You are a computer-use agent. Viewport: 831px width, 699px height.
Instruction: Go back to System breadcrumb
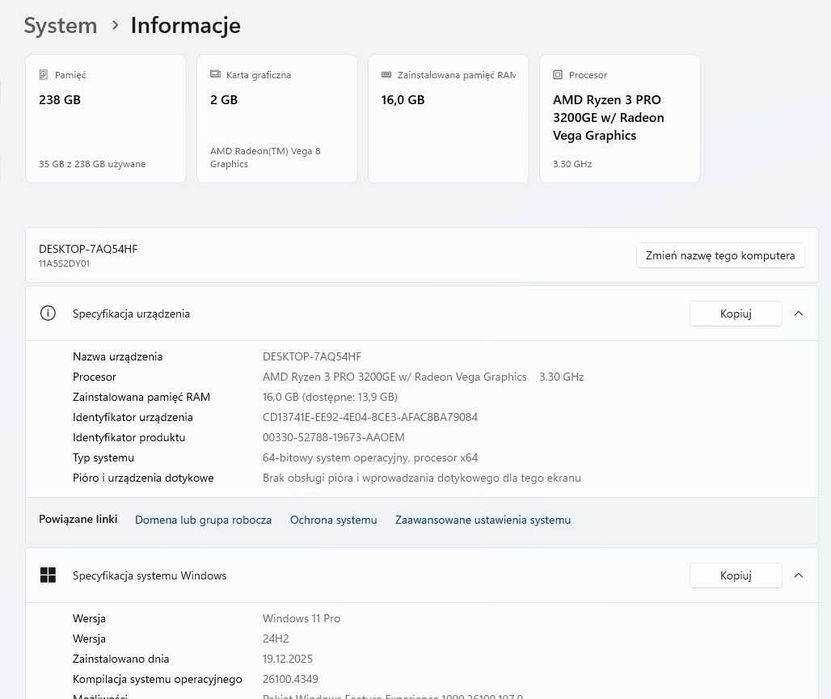(x=60, y=25)
